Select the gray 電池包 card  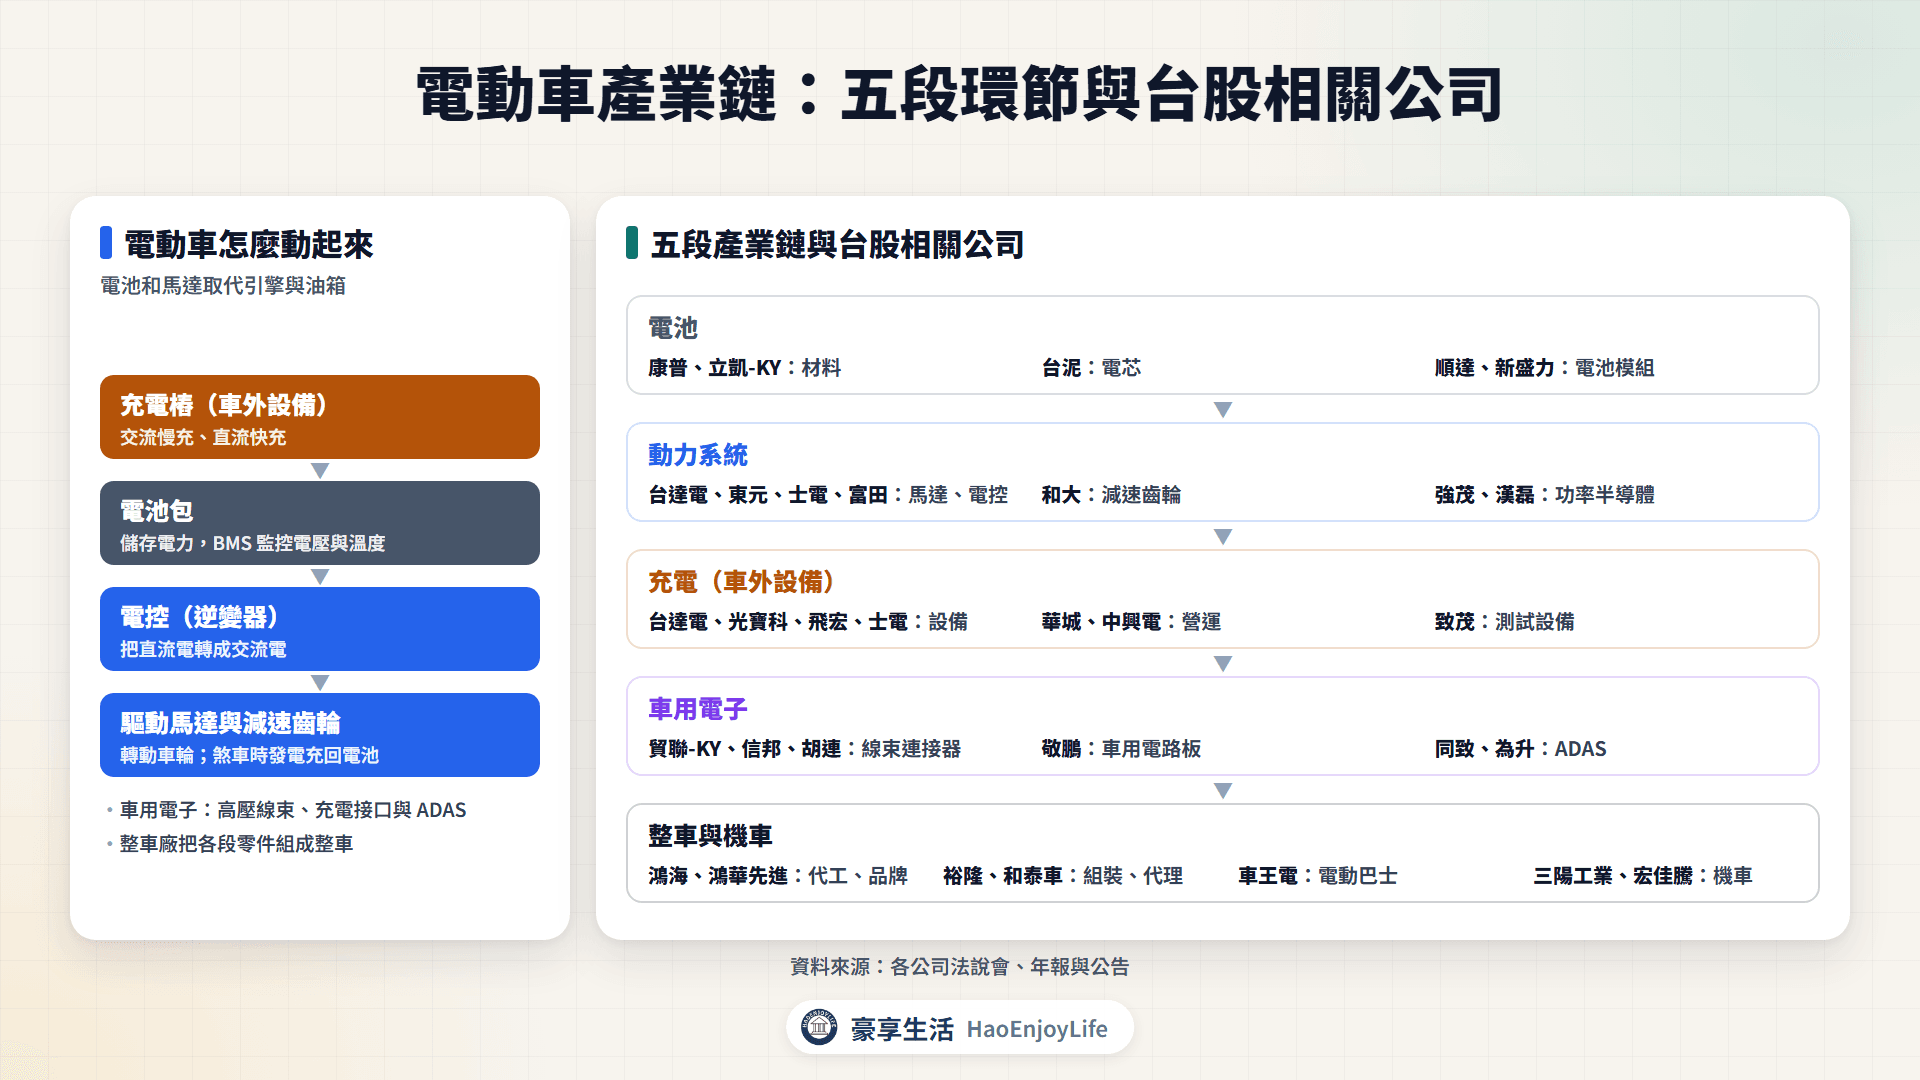coord(320,523)
